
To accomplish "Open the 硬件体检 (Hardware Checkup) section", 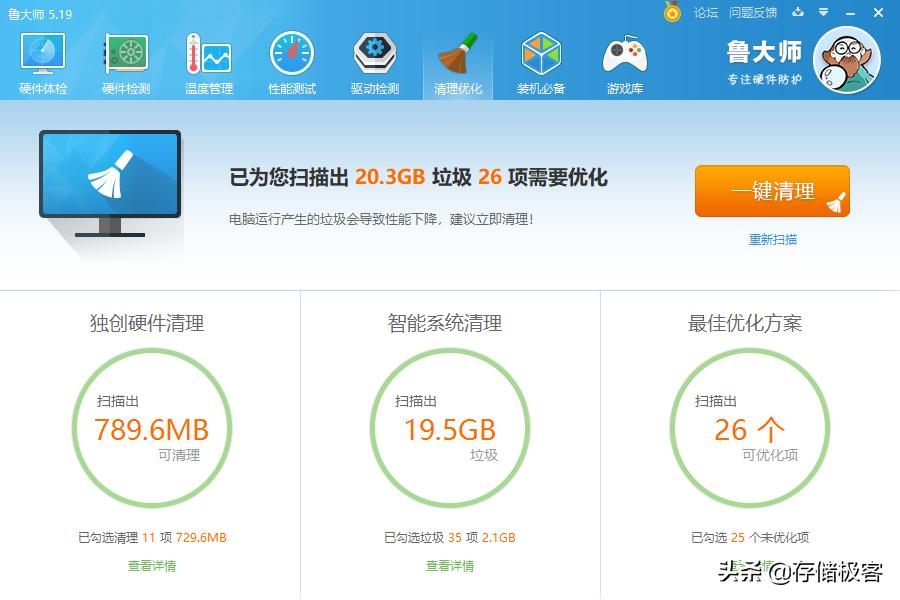I will 42,60.
